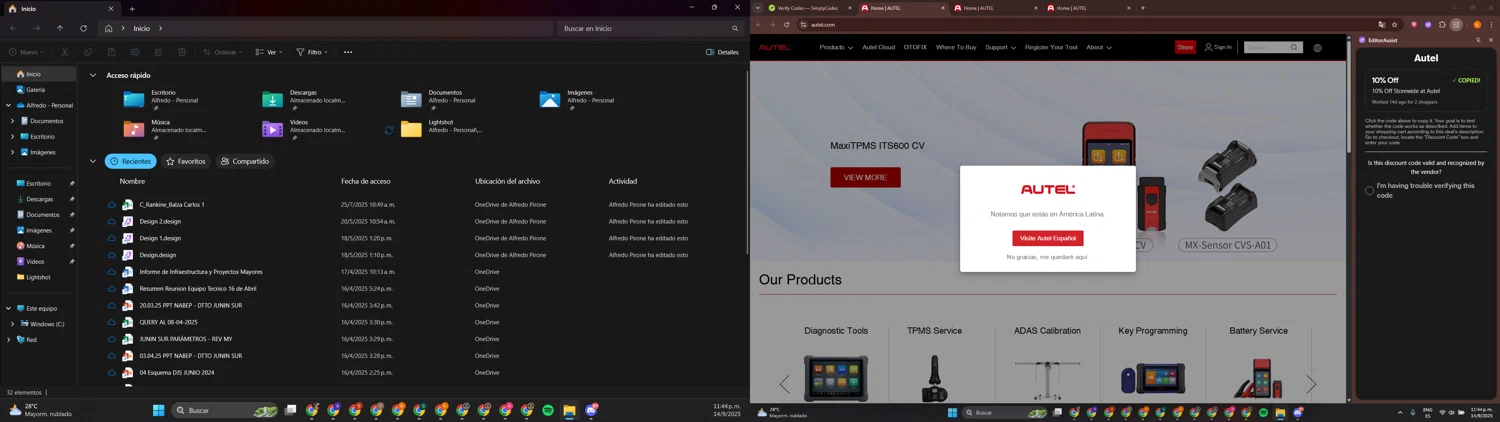
Task: Click VIEW MORE on MaxiTPMS banner
Action: [x=865, y=177]
